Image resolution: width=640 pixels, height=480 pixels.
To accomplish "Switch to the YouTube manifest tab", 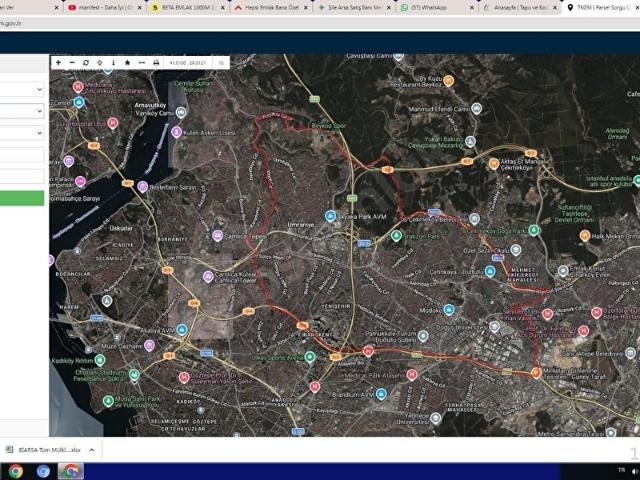I will (x=102, y=7).
